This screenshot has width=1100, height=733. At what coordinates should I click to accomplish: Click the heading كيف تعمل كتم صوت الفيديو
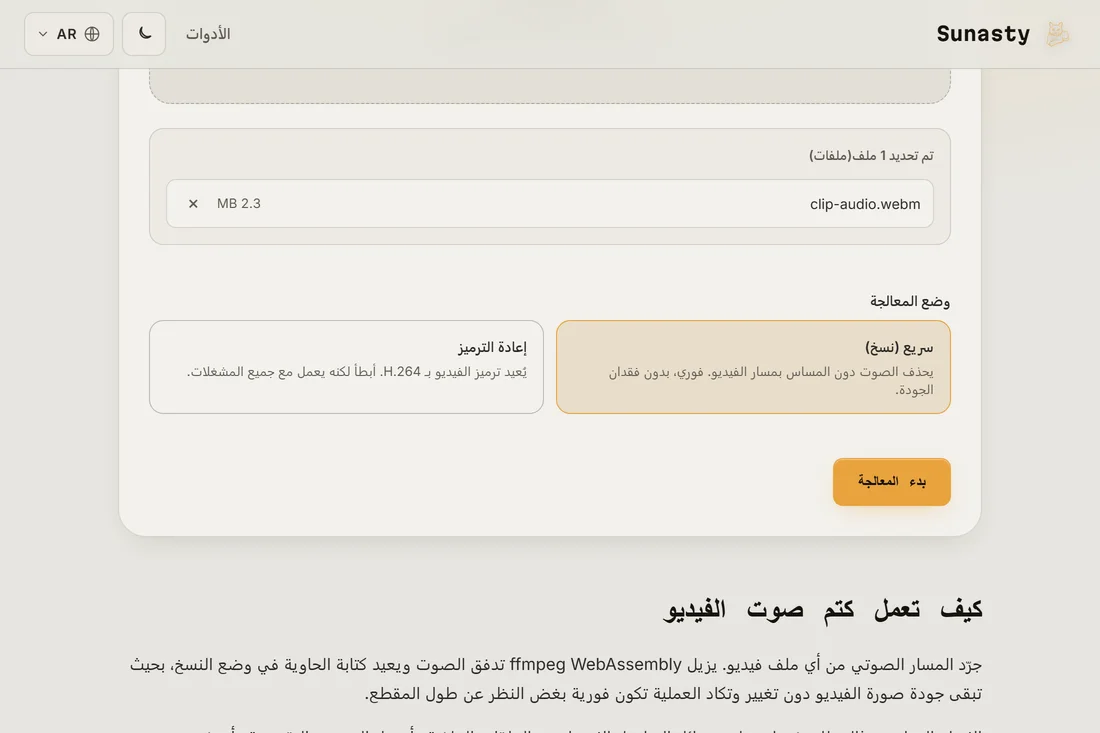click(823, 609)
